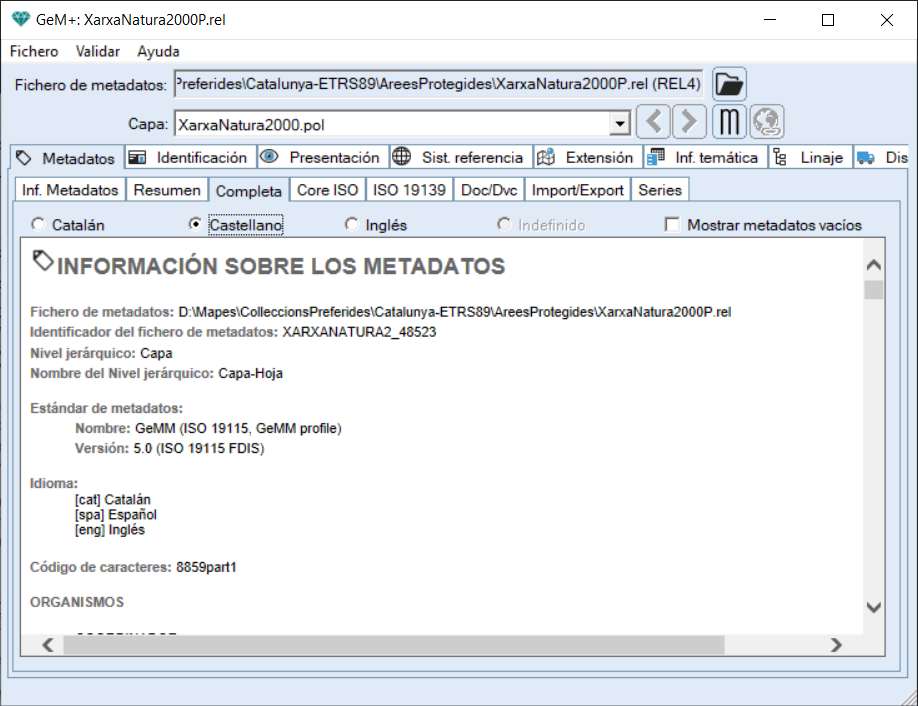Go to previous layer arrow

[x=653, y=123]
